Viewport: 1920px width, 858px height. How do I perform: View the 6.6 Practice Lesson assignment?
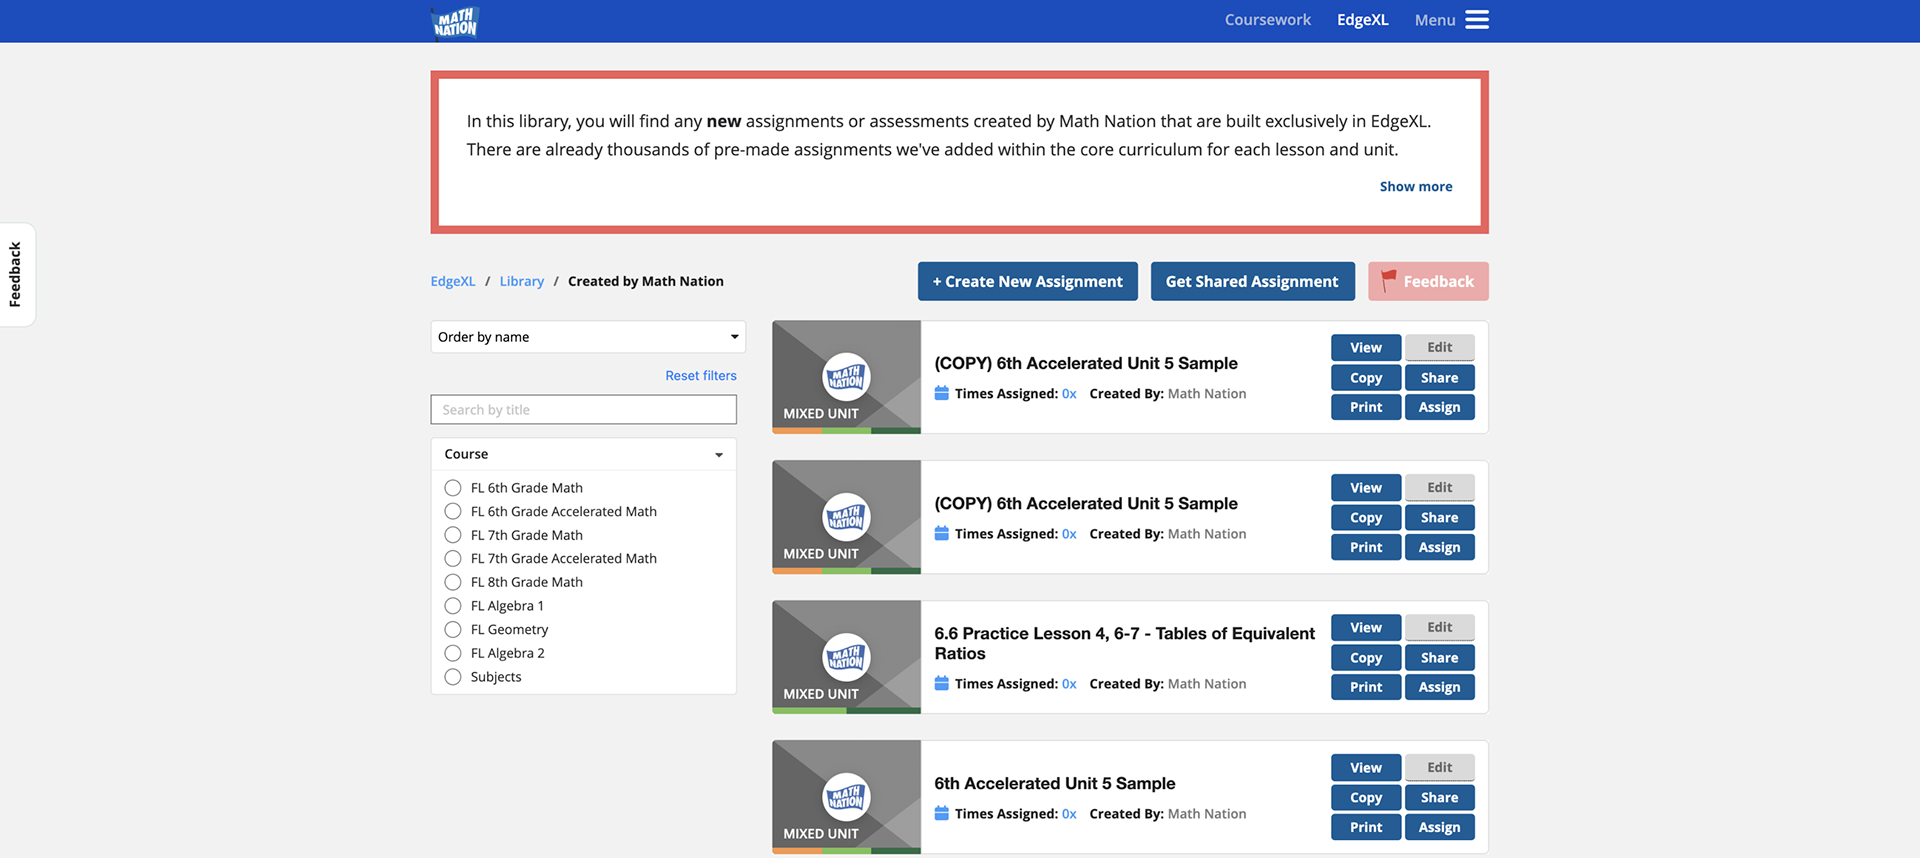pyautogui.click(x=1366, y=628)
